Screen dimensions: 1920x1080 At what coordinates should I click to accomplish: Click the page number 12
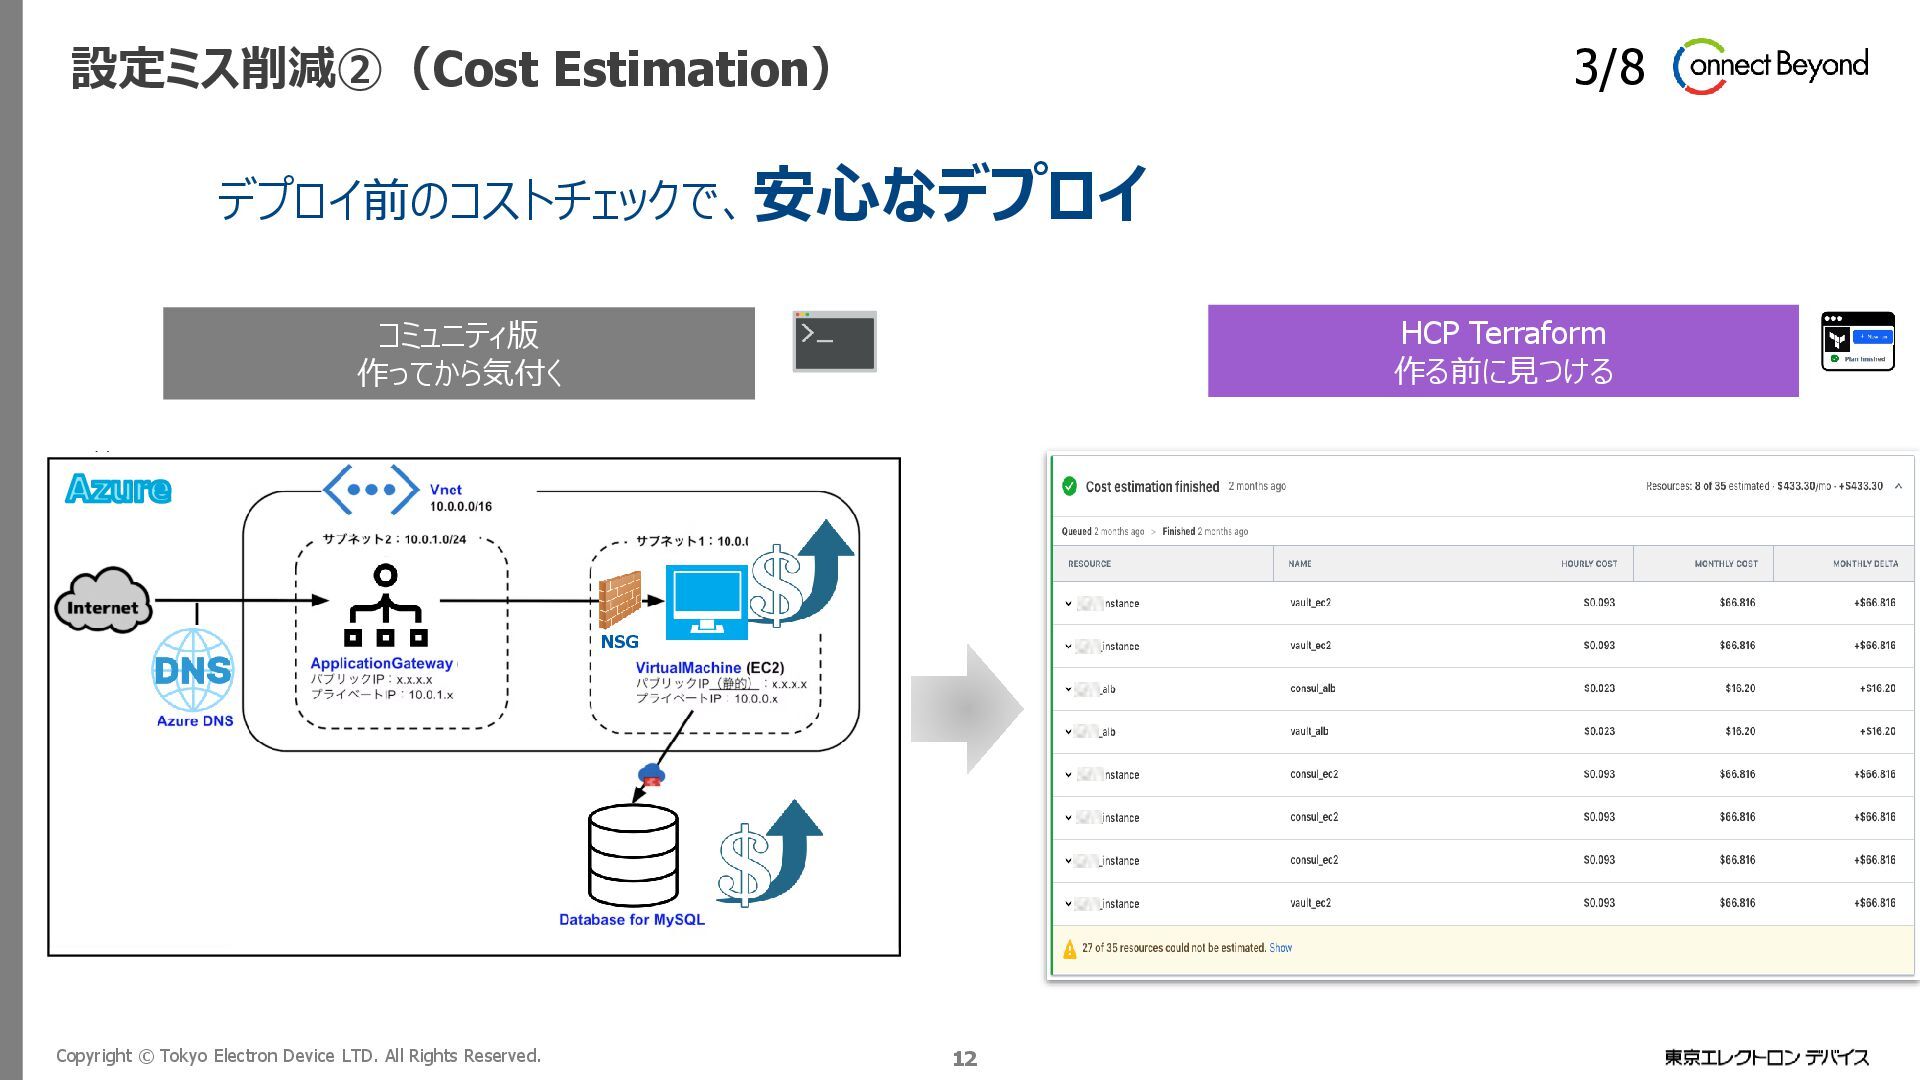965,1059
